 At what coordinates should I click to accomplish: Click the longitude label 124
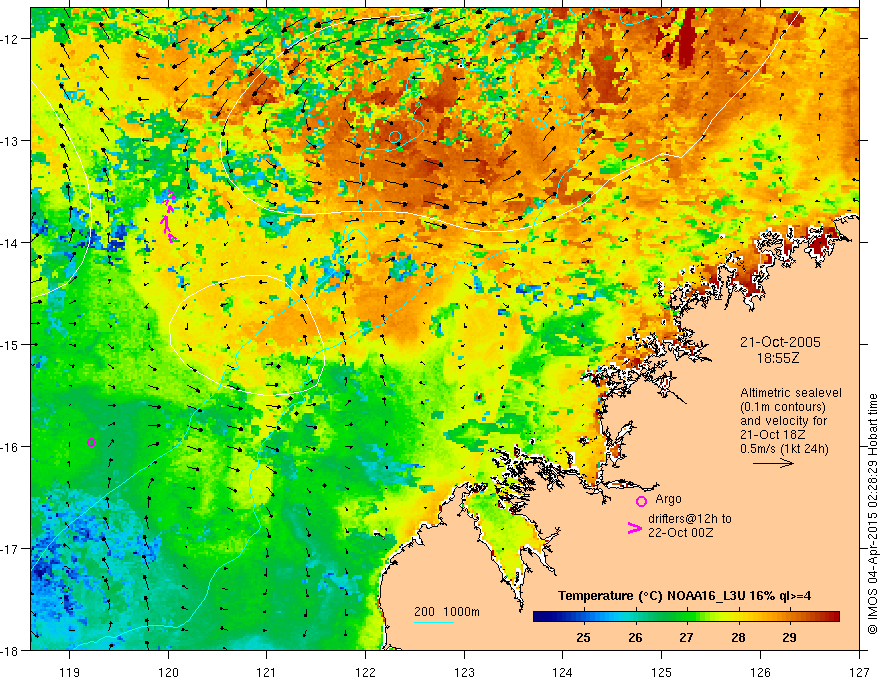pos(563,672)
